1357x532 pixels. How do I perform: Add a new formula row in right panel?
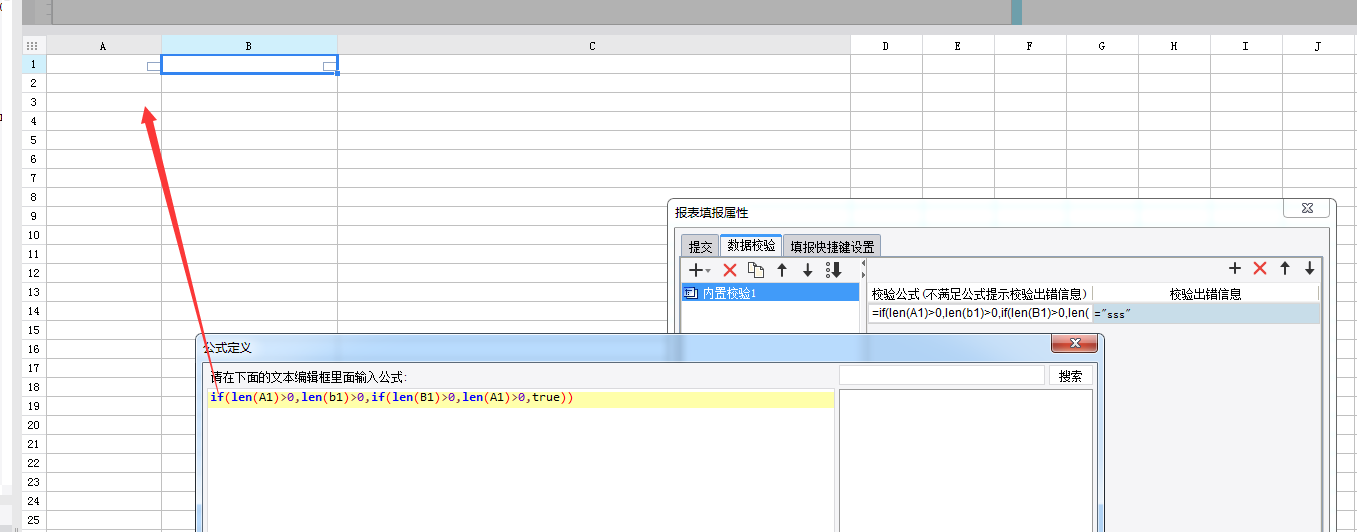click(x=1235, y=268)
